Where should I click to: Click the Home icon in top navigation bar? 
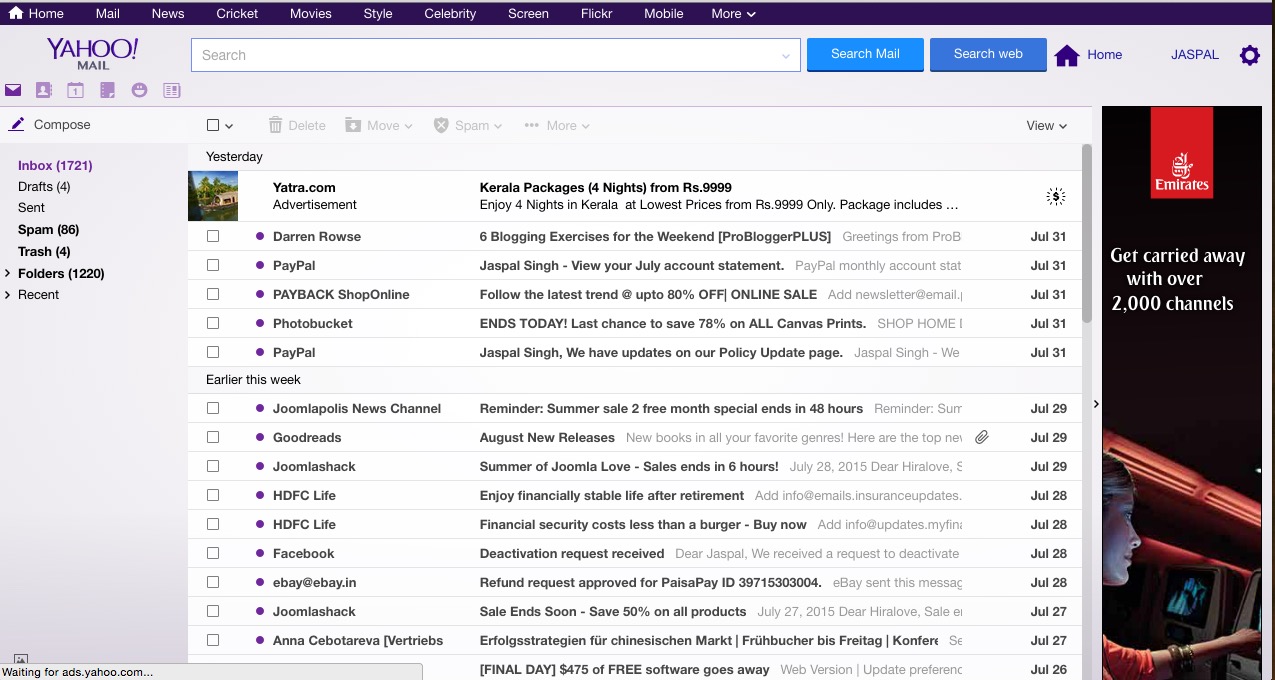point(16,13)
